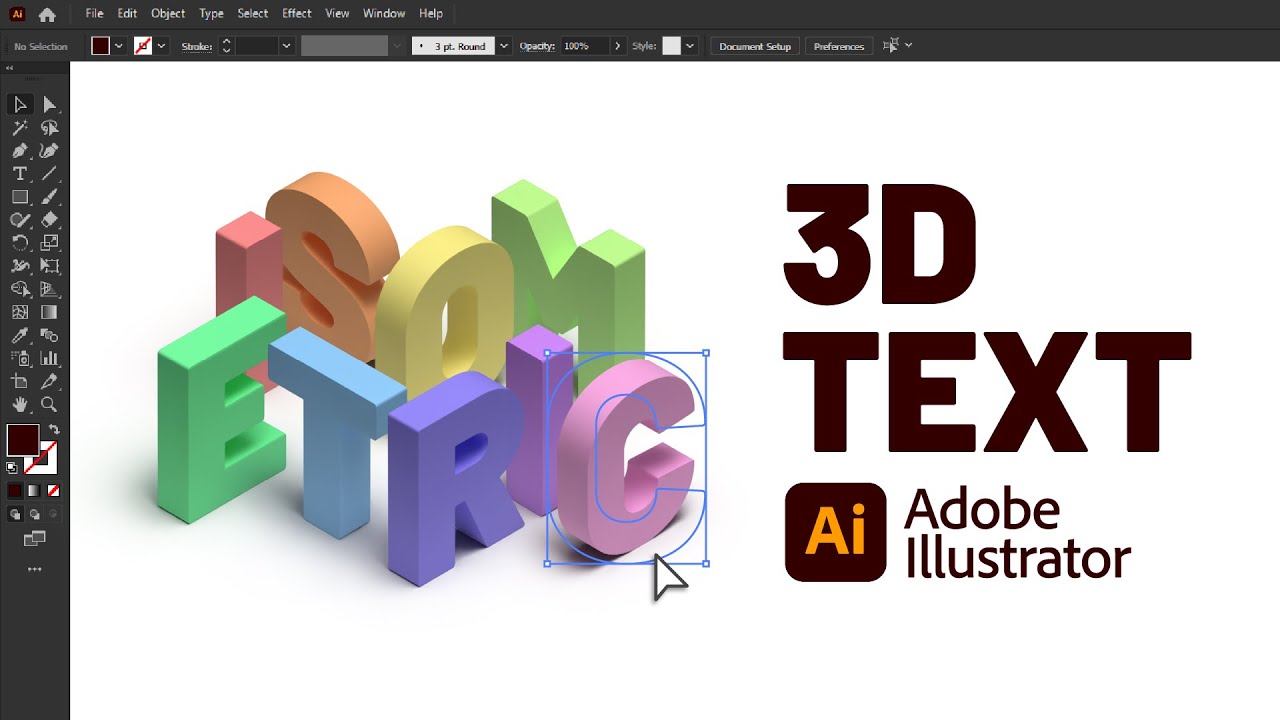
Task: Select the Paintbrush tool
Action: [x=49, y=197]
